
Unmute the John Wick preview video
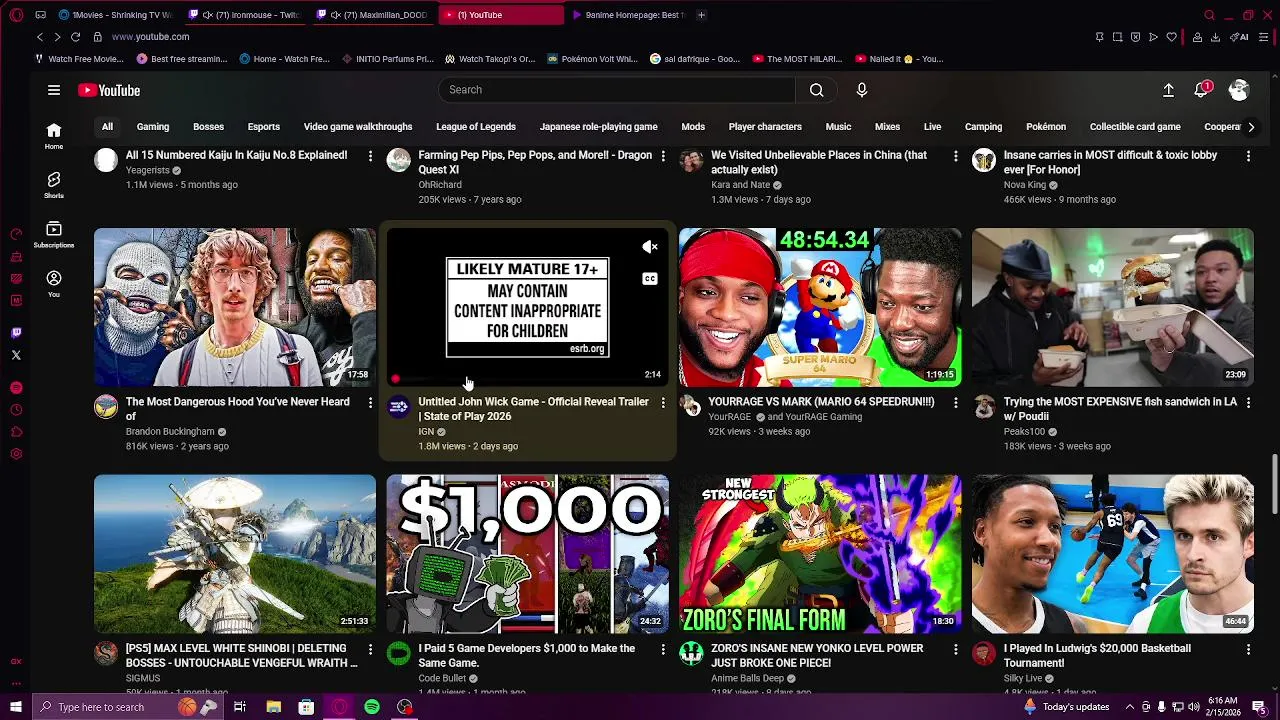pos(650,247)
